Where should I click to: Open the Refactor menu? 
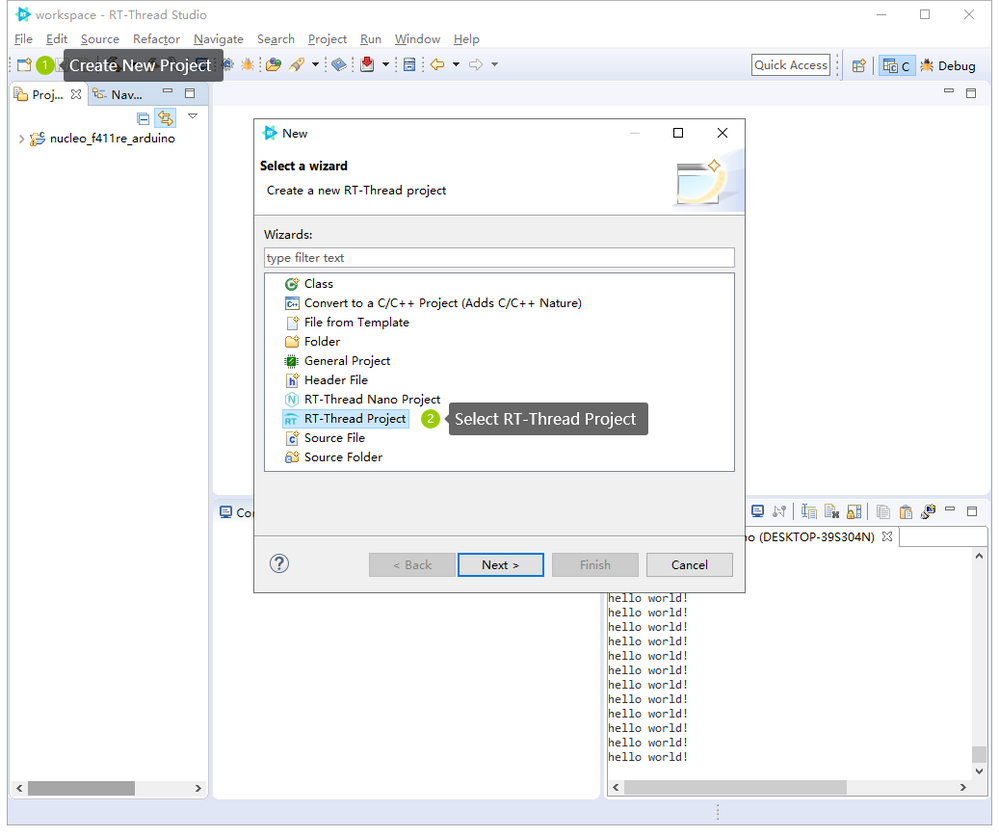[x=156, y=39]
